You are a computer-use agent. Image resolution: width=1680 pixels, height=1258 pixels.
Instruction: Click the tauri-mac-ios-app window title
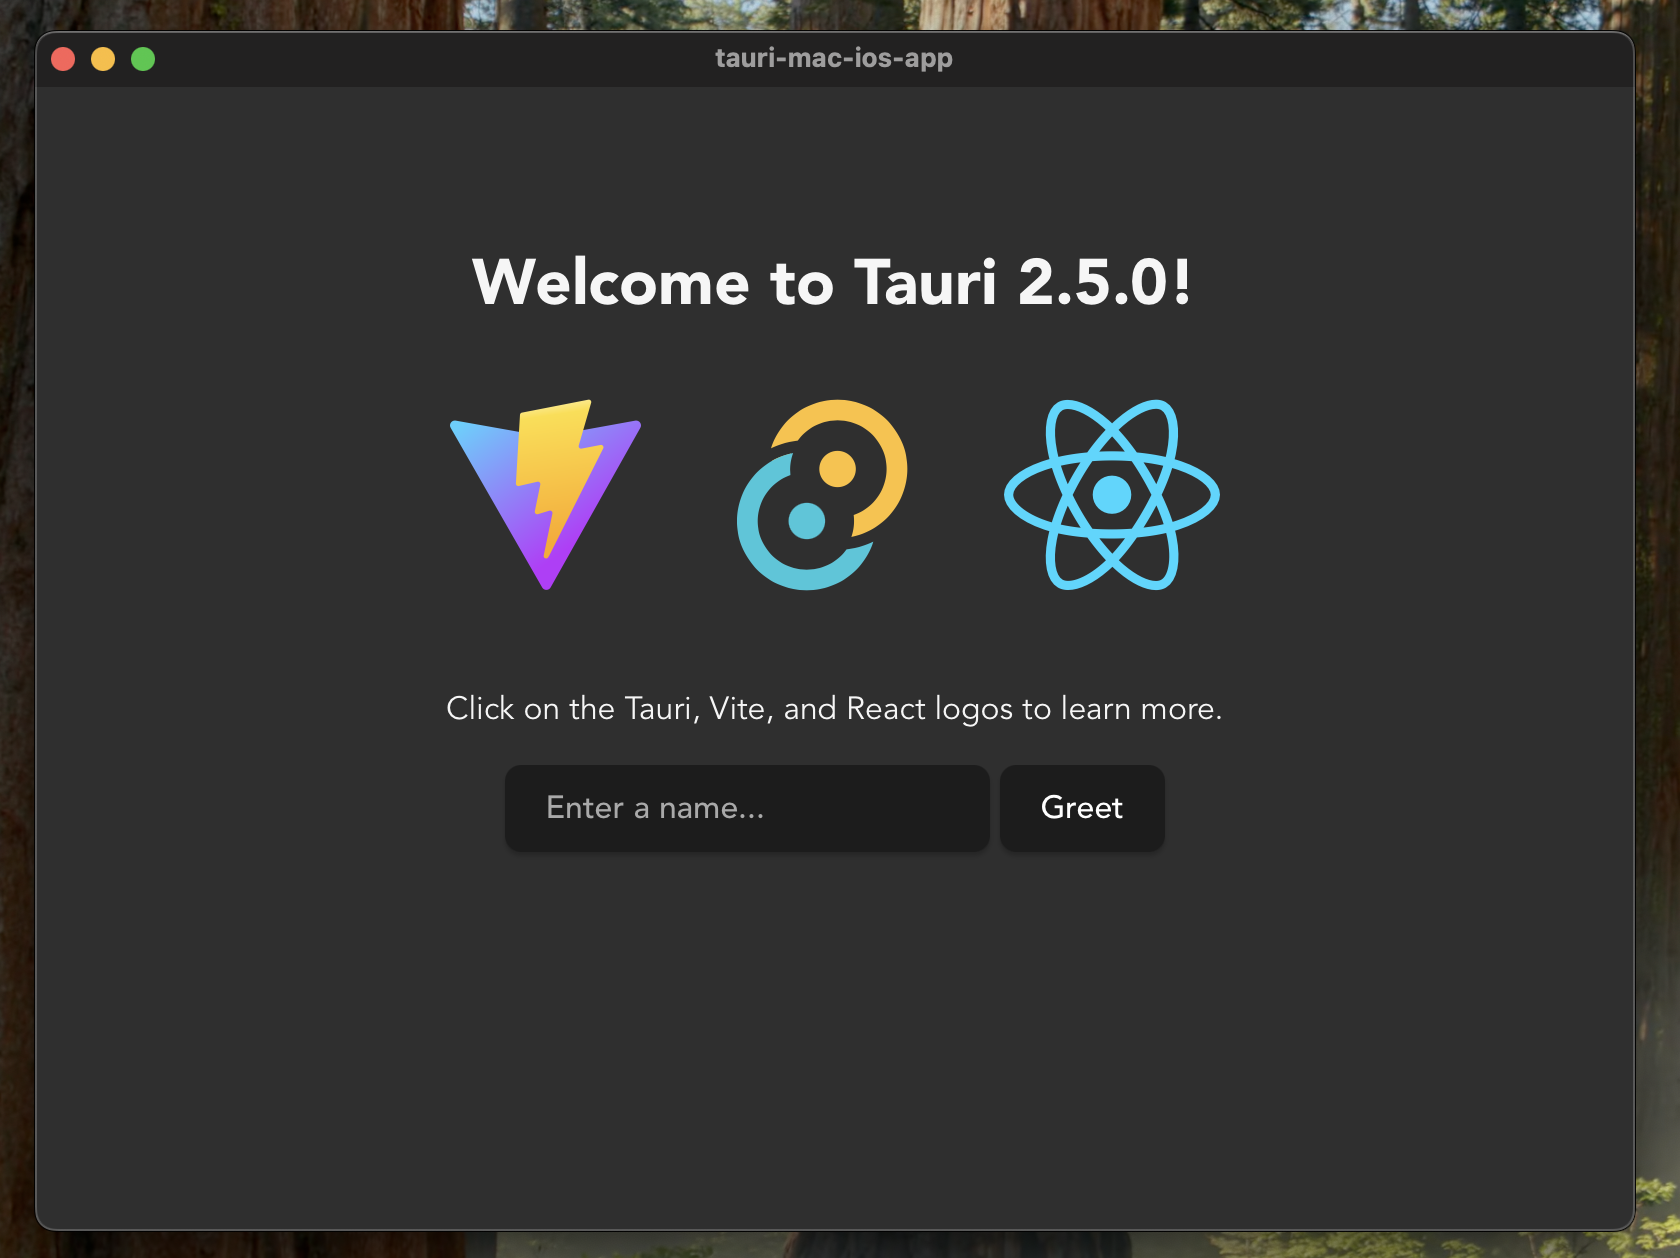834,58
